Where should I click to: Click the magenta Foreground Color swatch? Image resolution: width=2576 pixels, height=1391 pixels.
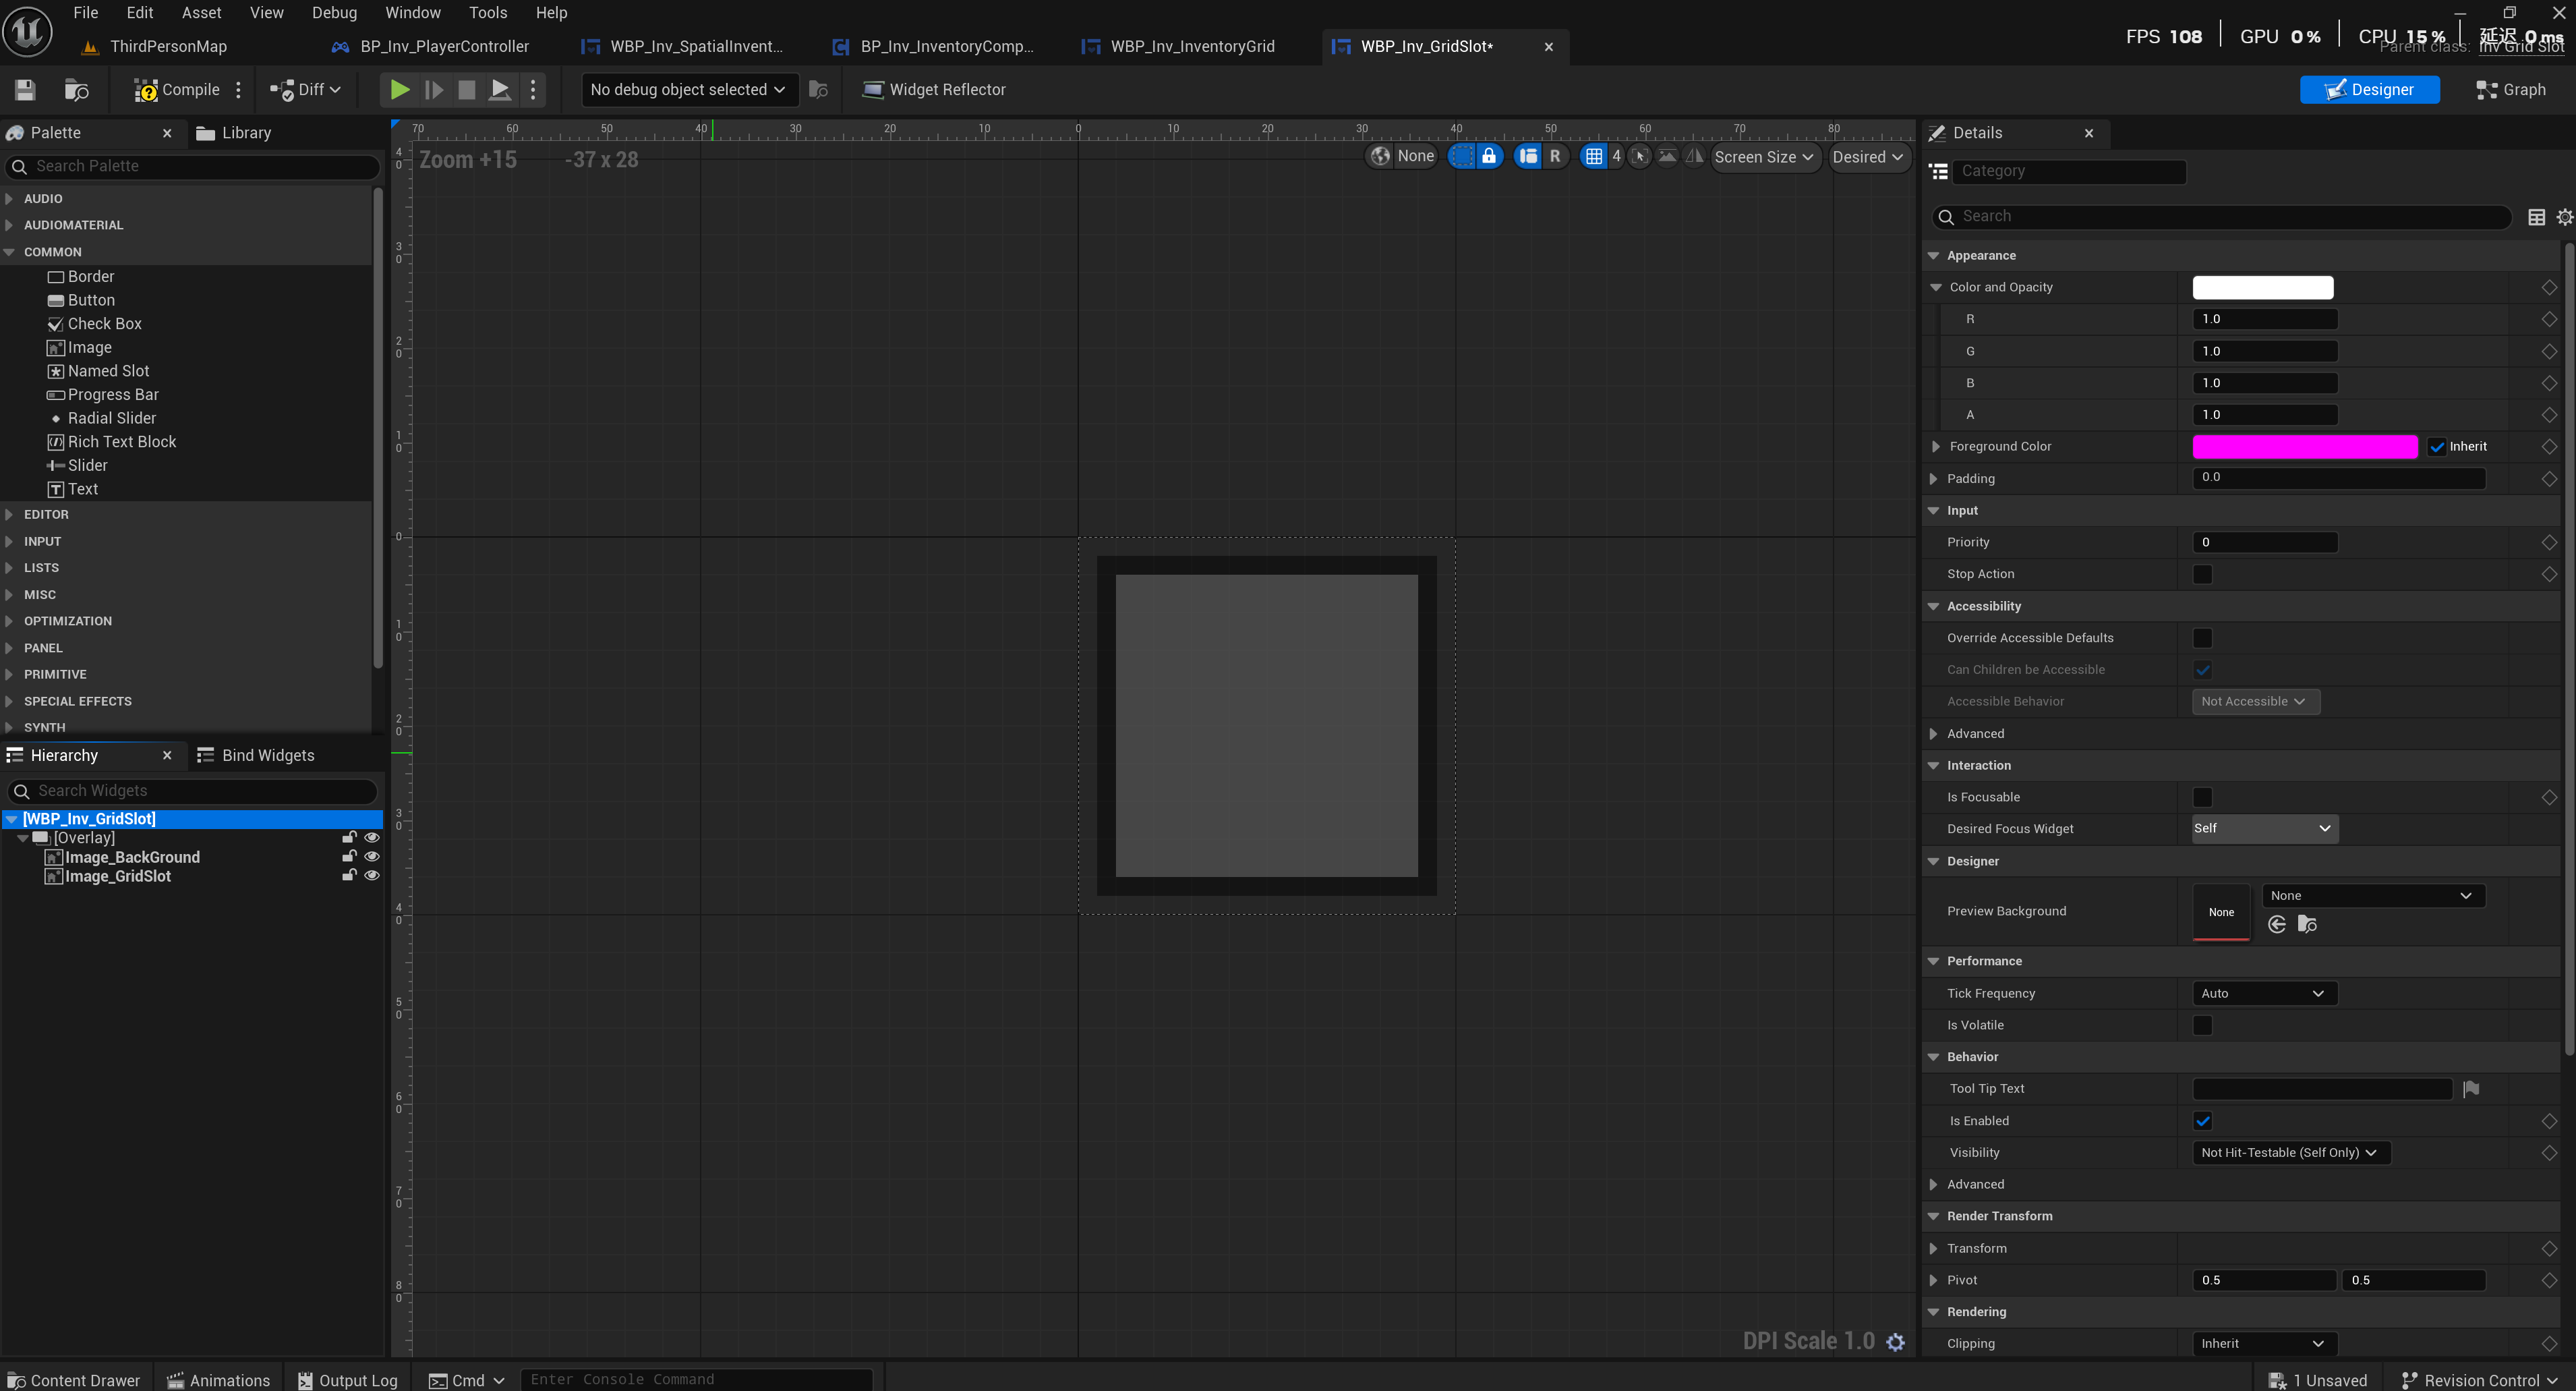click(2304, 447)
